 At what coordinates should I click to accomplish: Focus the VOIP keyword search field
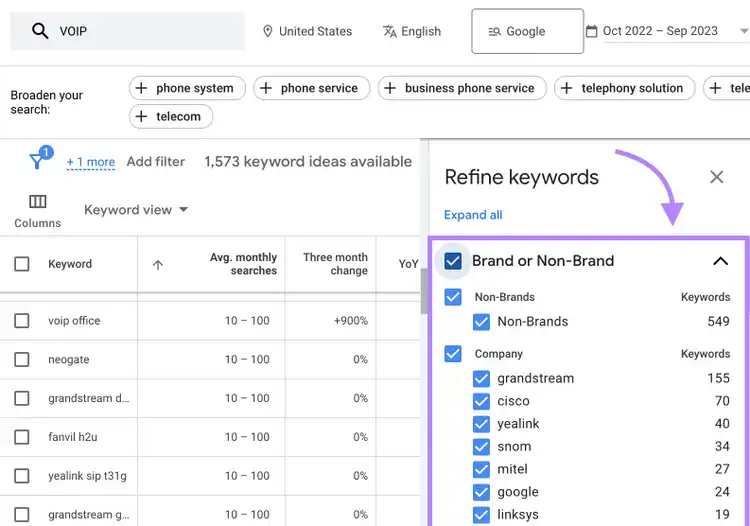click(x=127, y=31)
